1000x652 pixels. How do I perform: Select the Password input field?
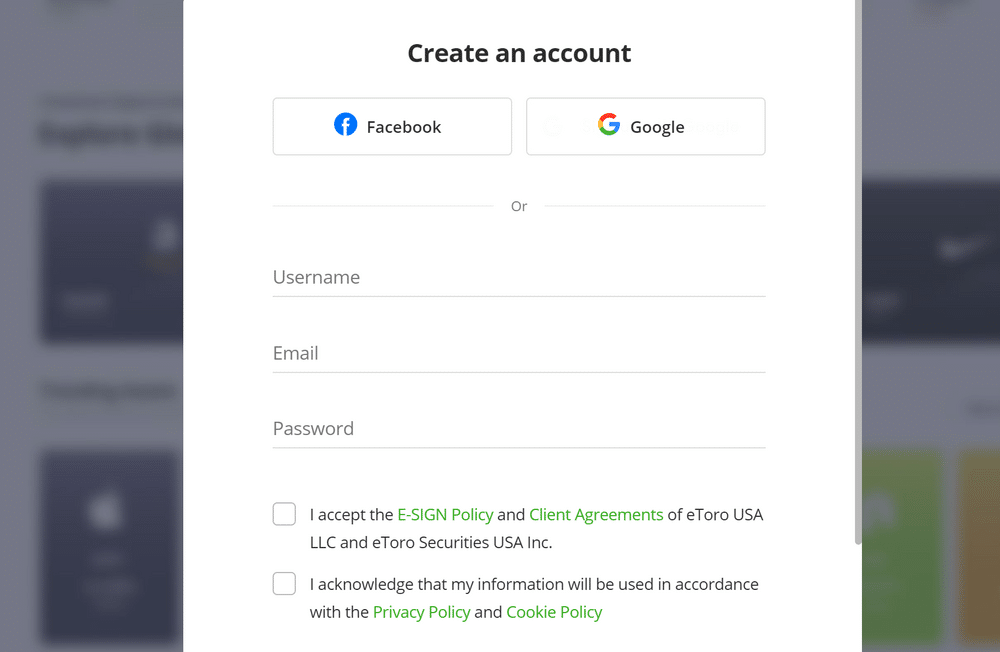click(x=519, y=429)
